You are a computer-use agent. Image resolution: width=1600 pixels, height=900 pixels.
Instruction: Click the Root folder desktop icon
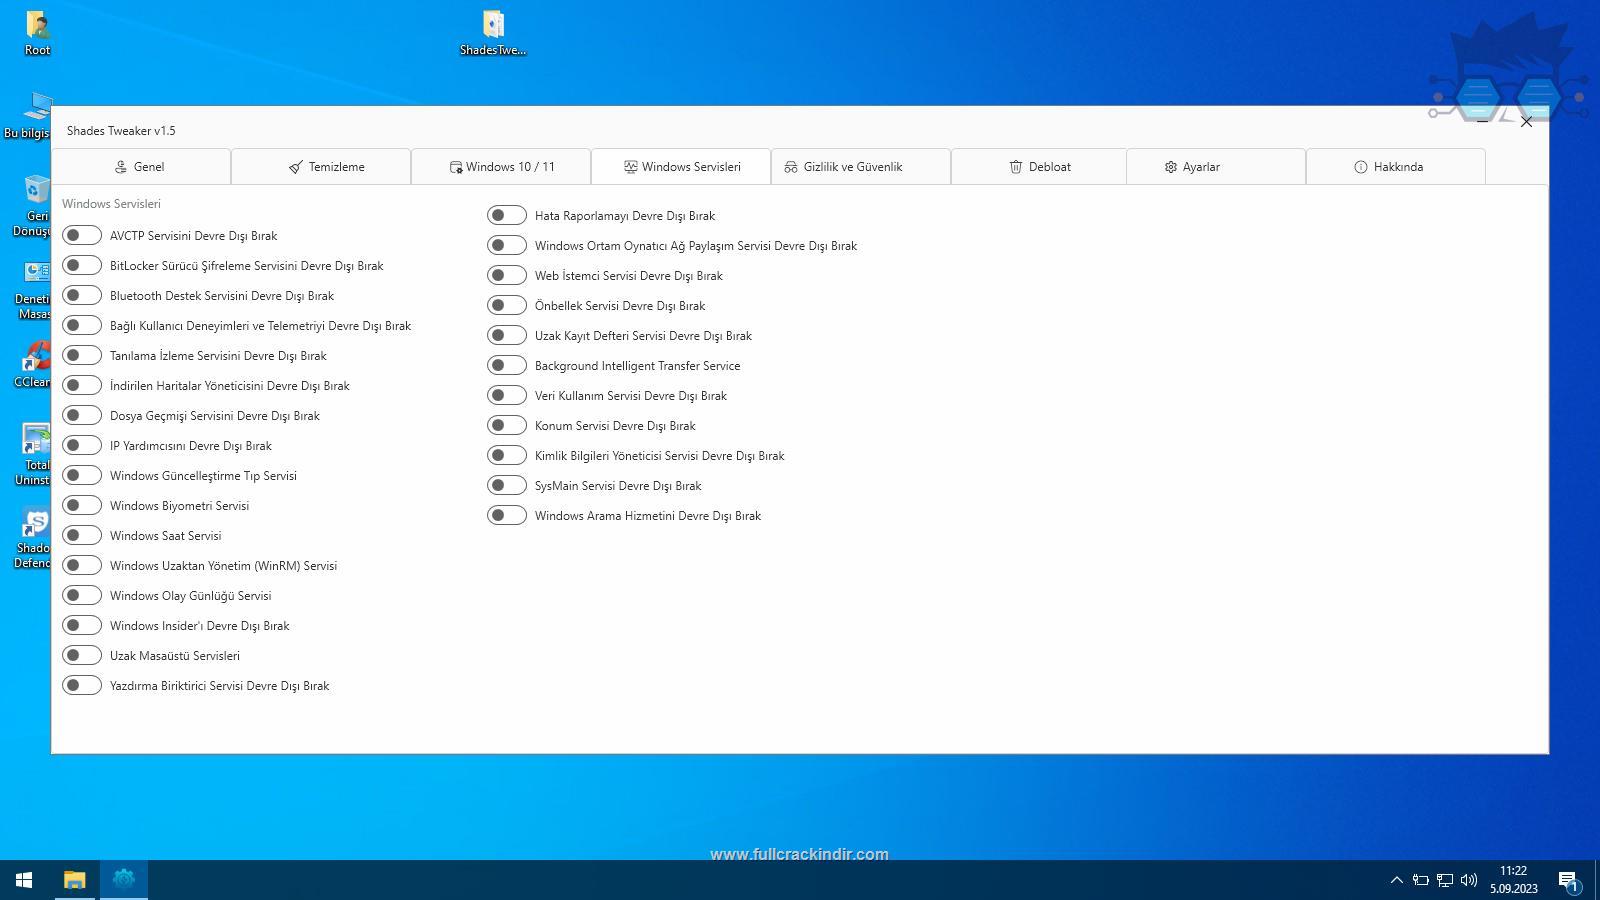[x=37, y=32]
